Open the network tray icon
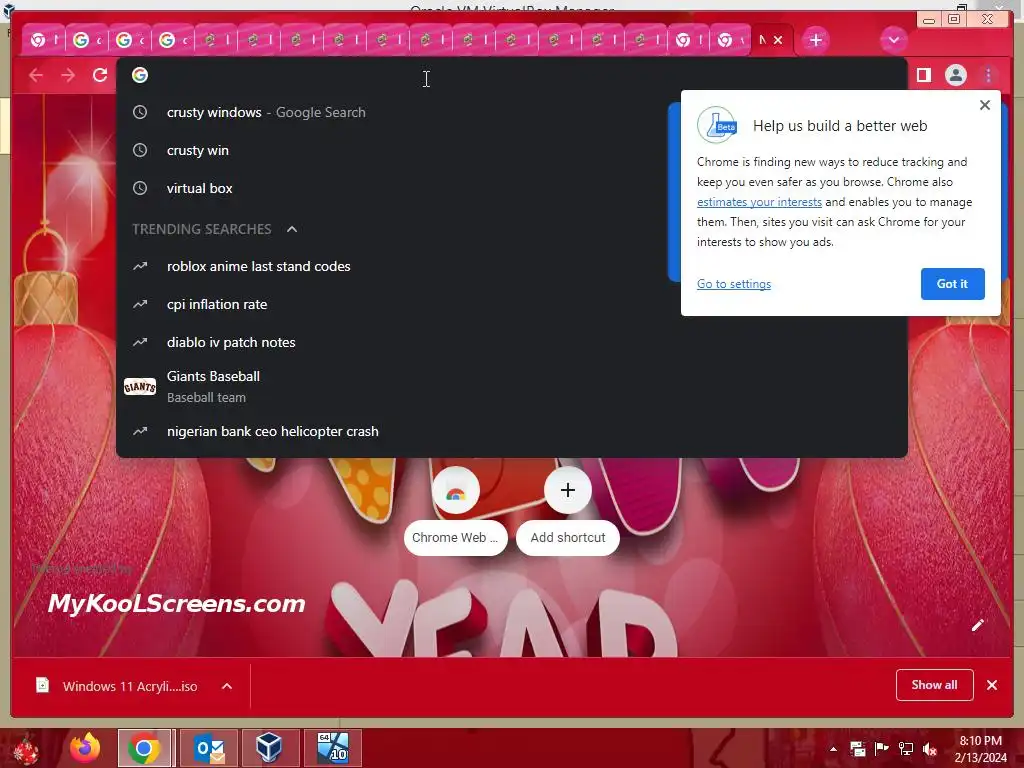 coord(906,749)
